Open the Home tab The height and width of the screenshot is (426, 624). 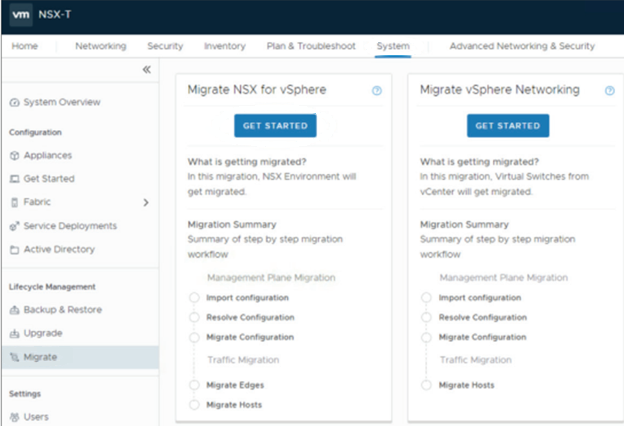coord(25,46)
